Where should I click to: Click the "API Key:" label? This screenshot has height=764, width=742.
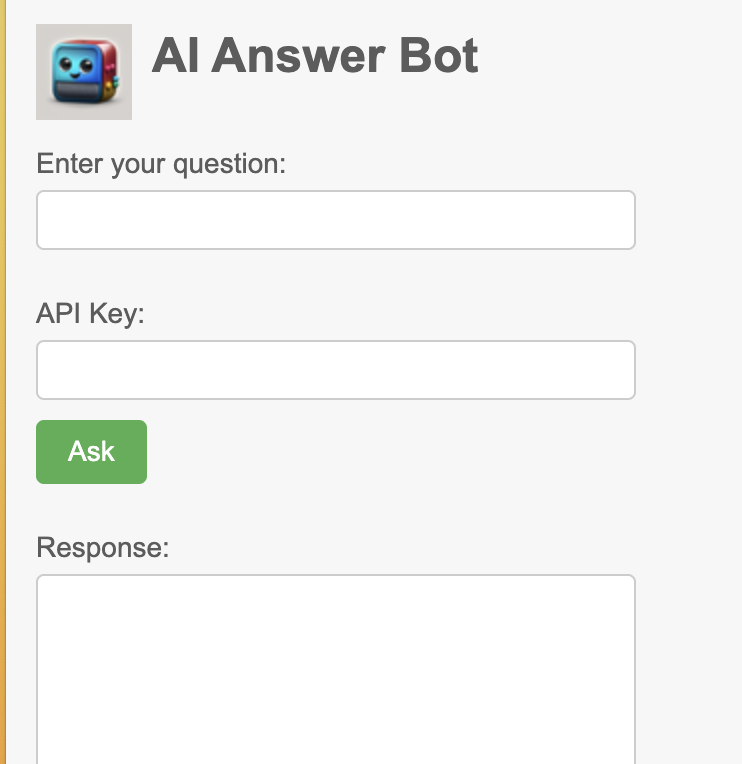coord(91,313)
